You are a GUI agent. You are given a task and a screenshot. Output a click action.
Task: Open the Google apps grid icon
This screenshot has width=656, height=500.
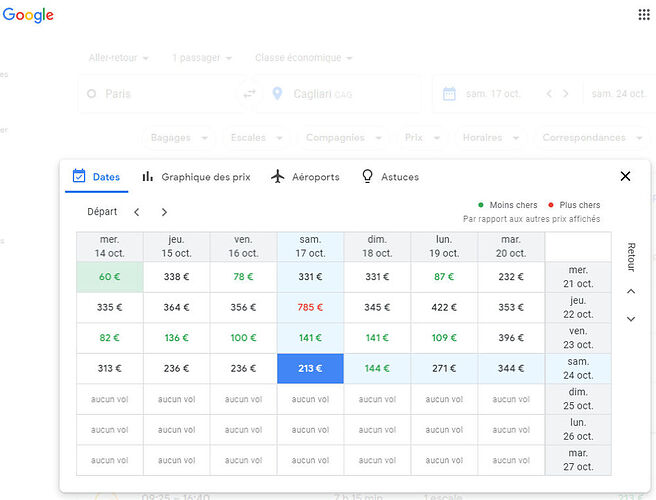click(x=644, y=15)
